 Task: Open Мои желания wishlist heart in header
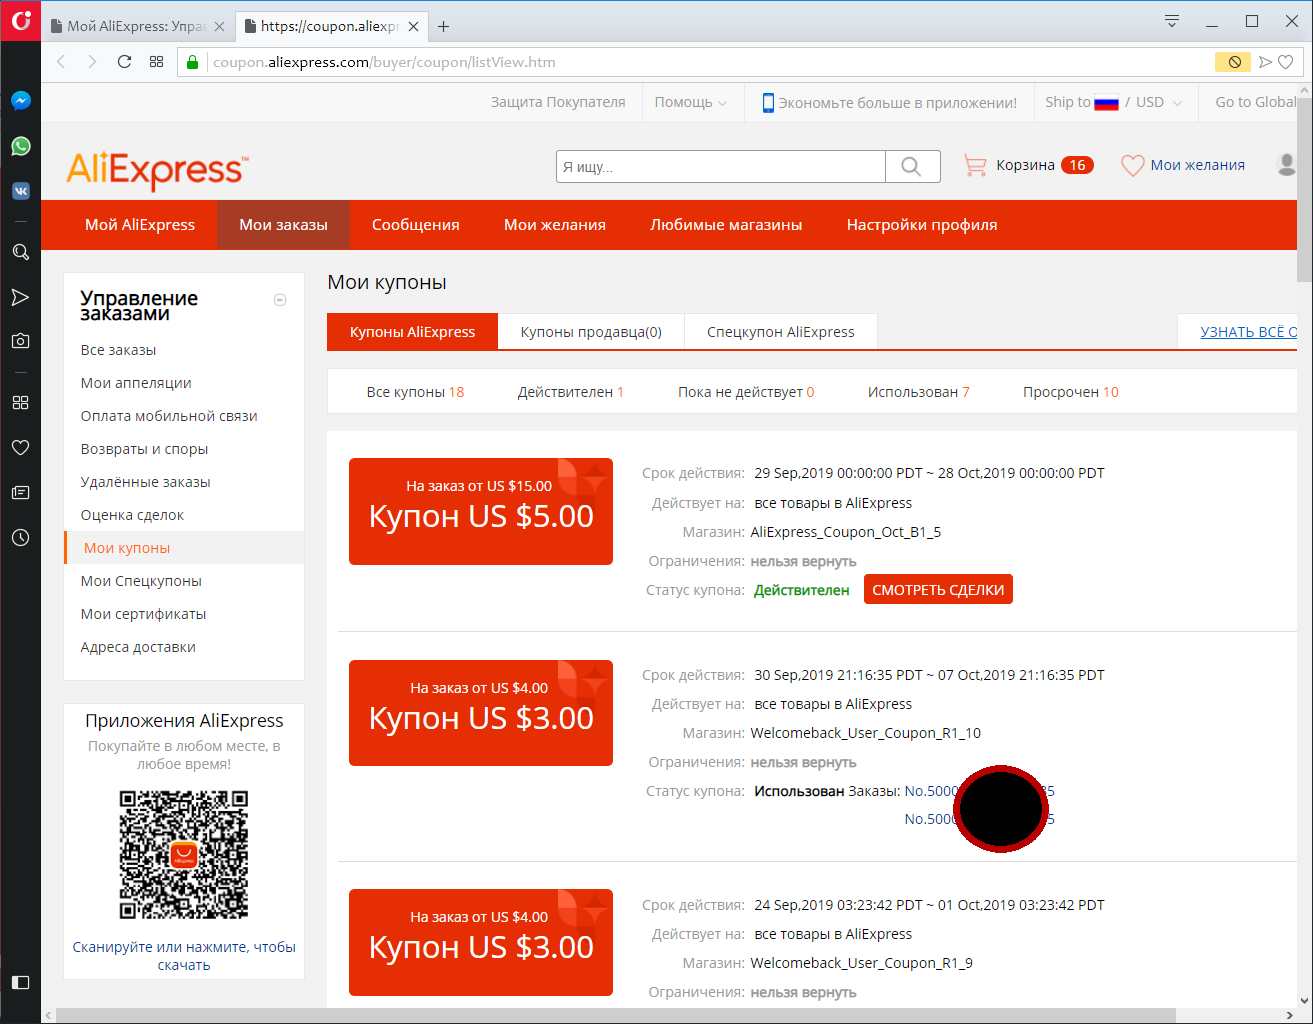point(1183,165)
